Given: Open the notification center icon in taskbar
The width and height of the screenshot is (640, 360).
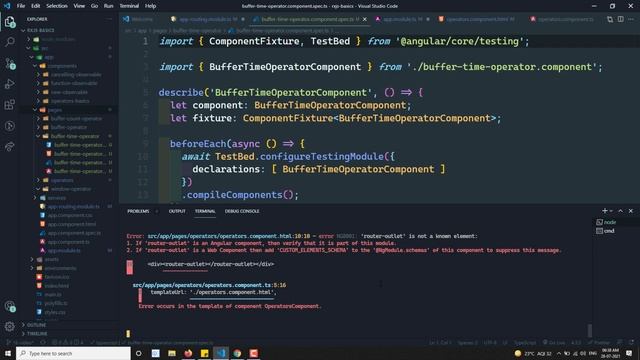Looking at the screenshot, I should point(629,353).
